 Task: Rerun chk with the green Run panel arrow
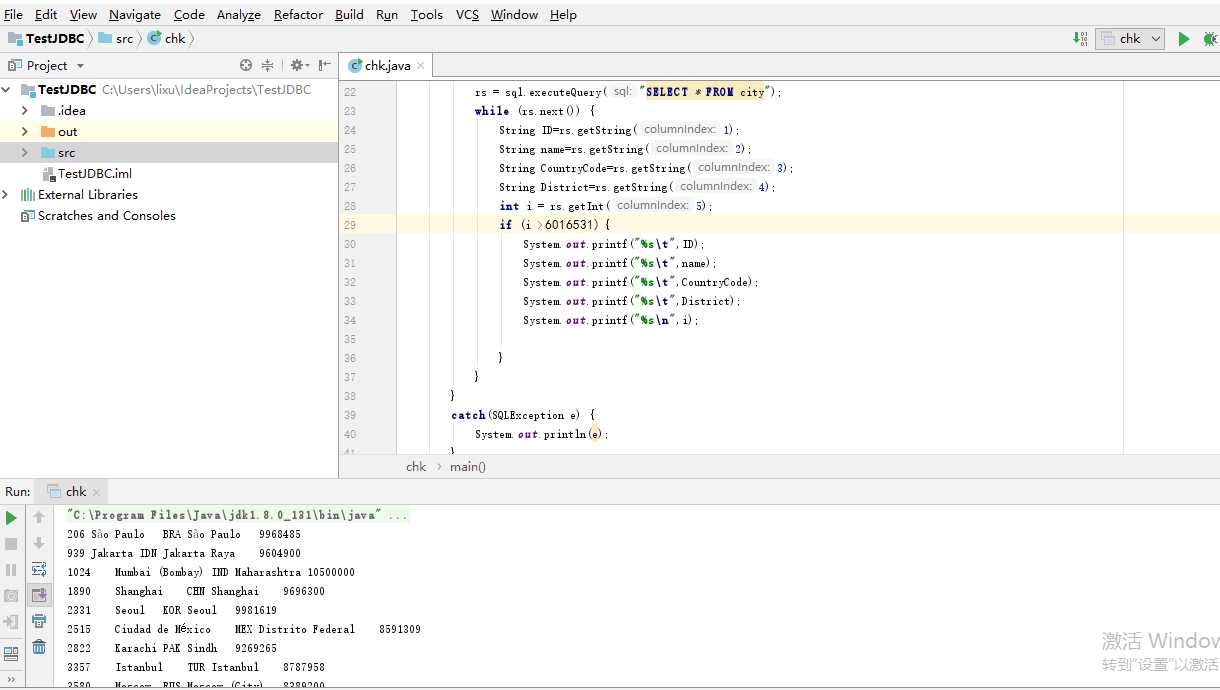[11, 518]
